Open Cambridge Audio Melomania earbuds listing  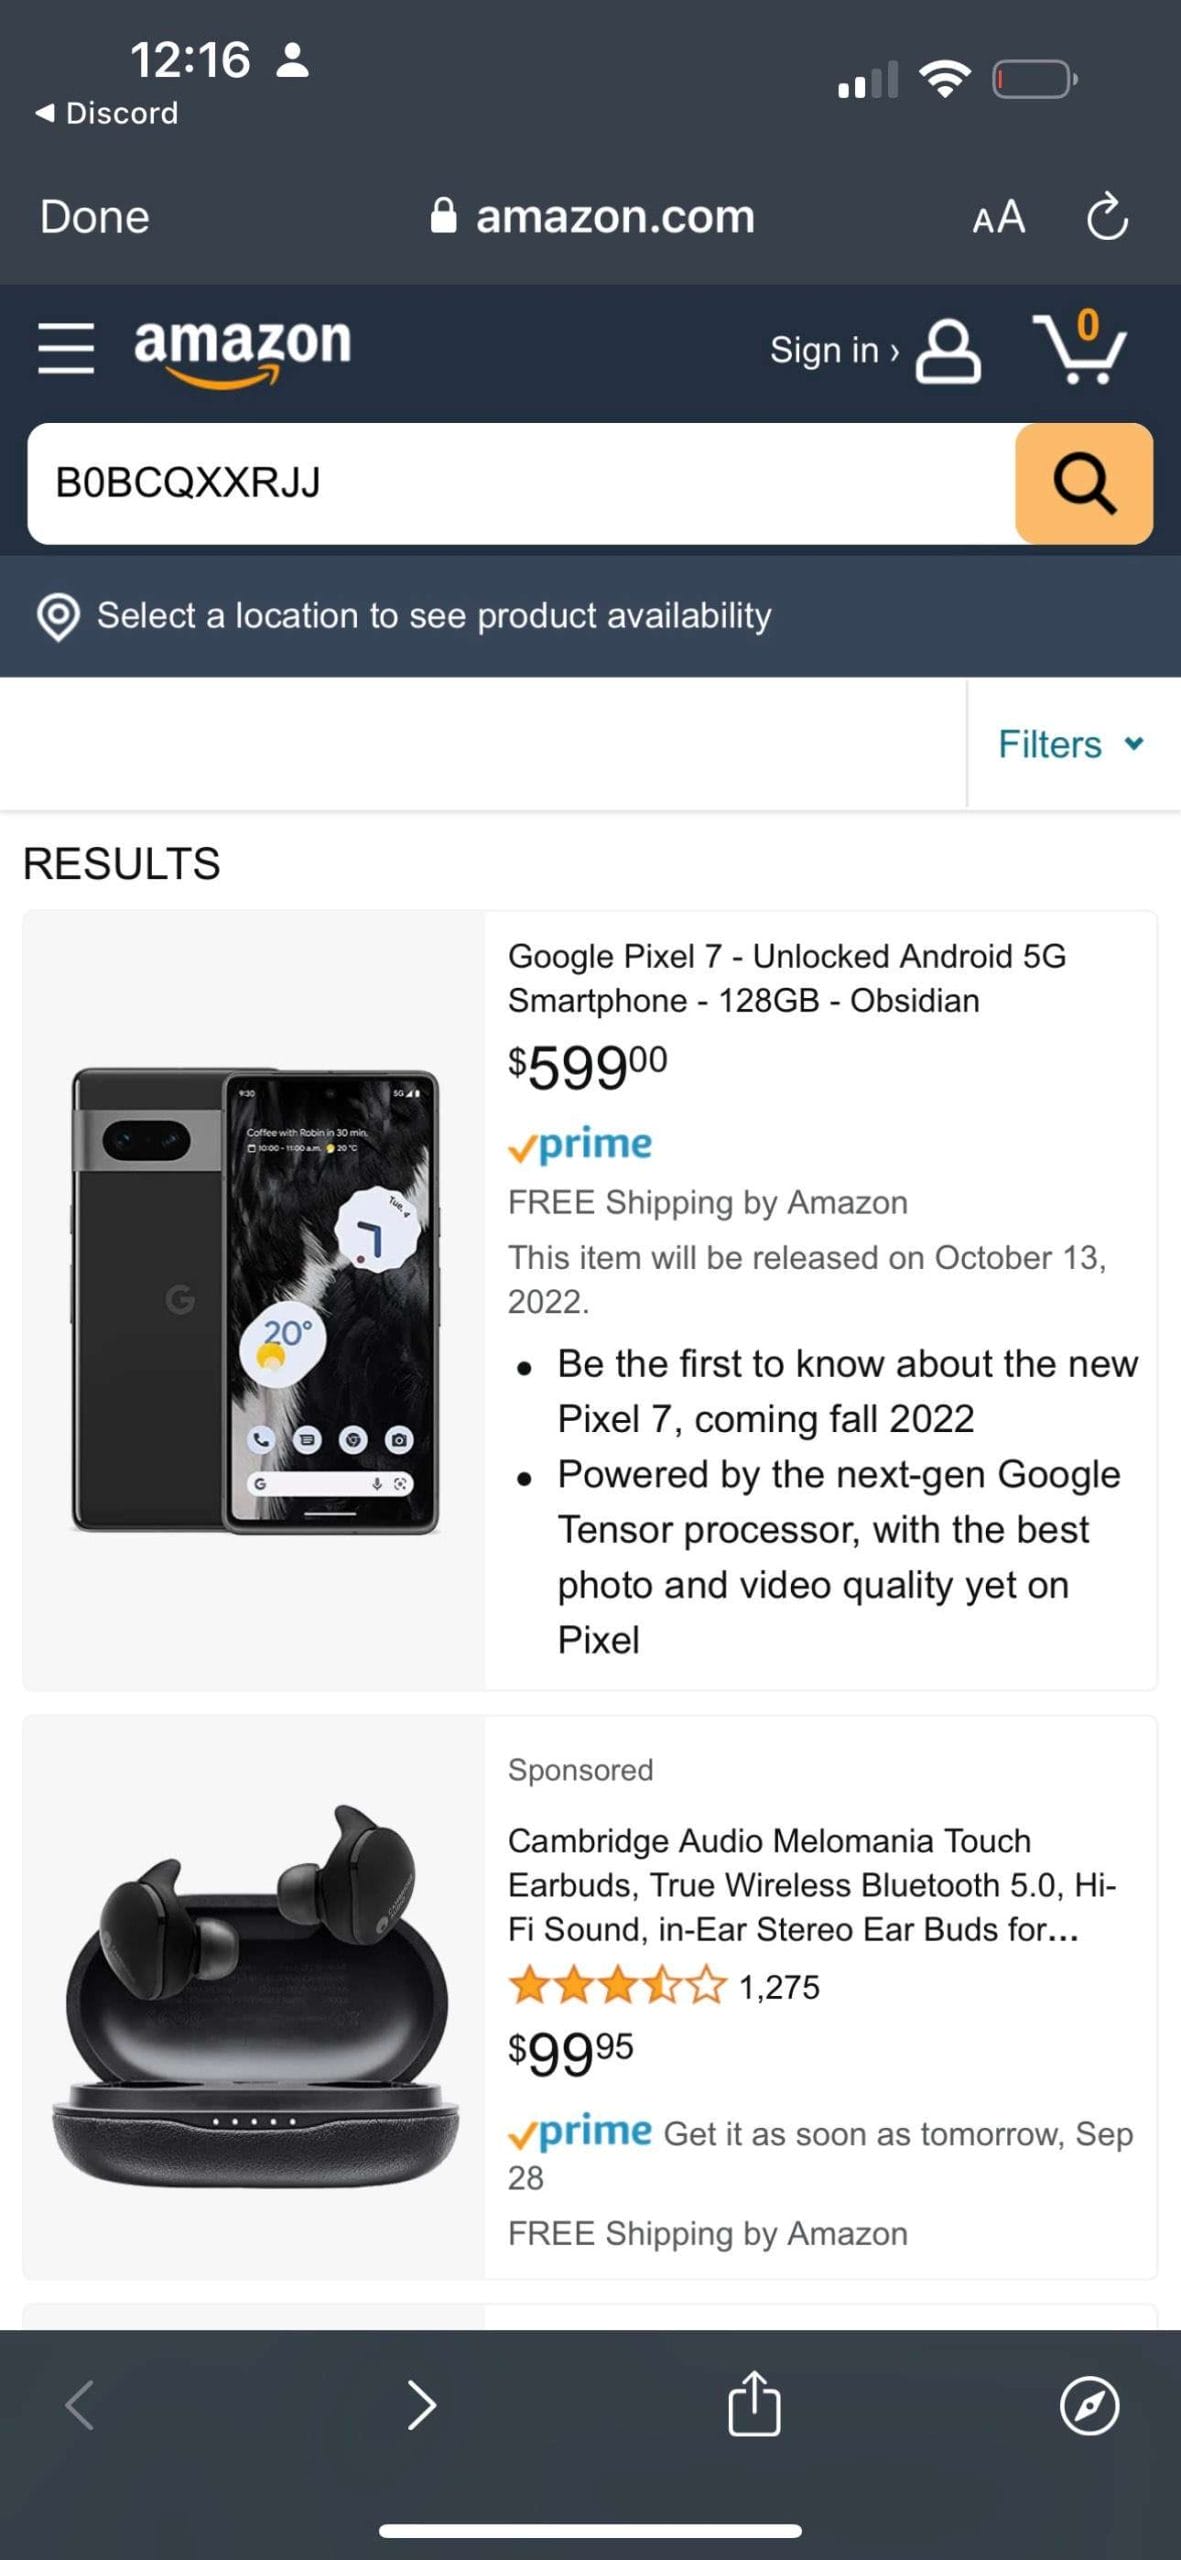811,1884
